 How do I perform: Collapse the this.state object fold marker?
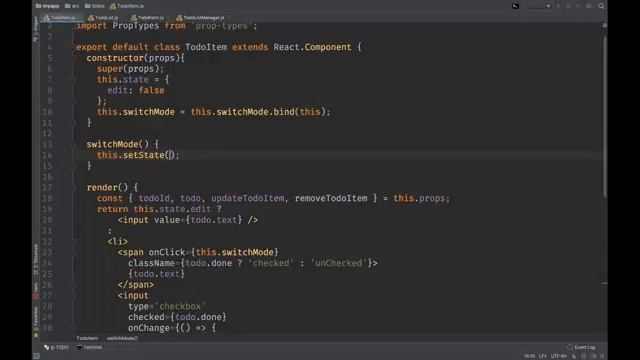point(73,80)
